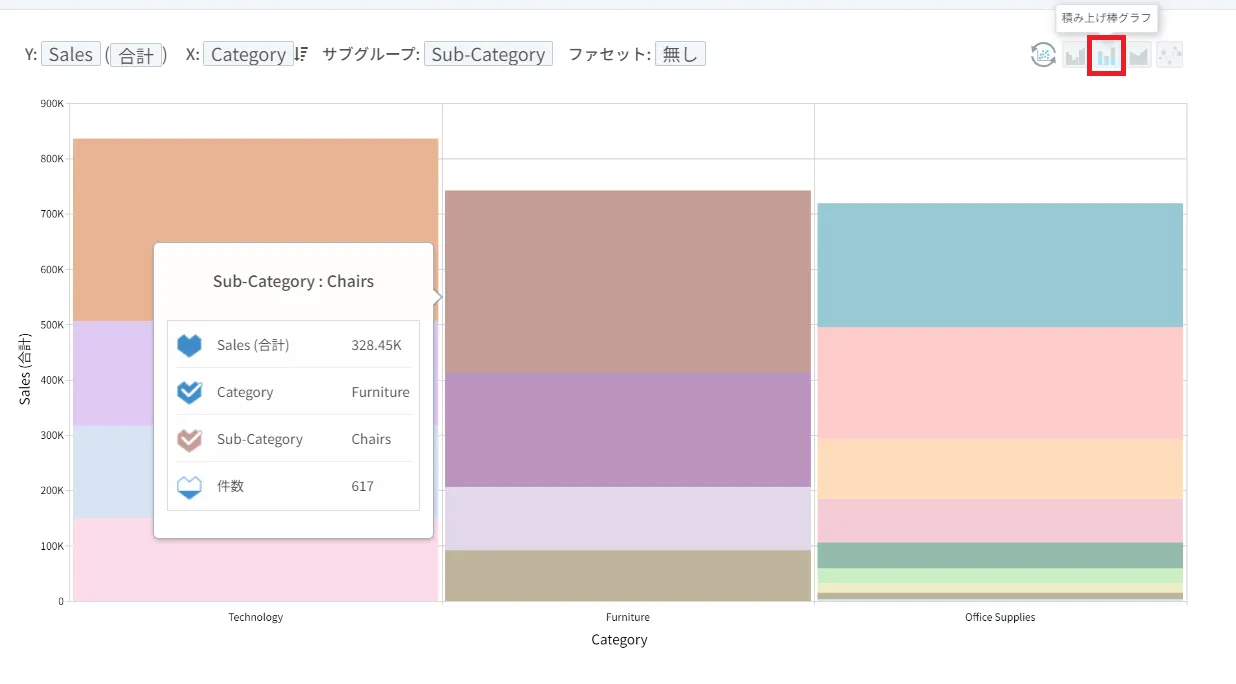The image size is (1236, 684).
Task: Open the 合計 aggregation dropdown
Action: (x=136, y=55)
